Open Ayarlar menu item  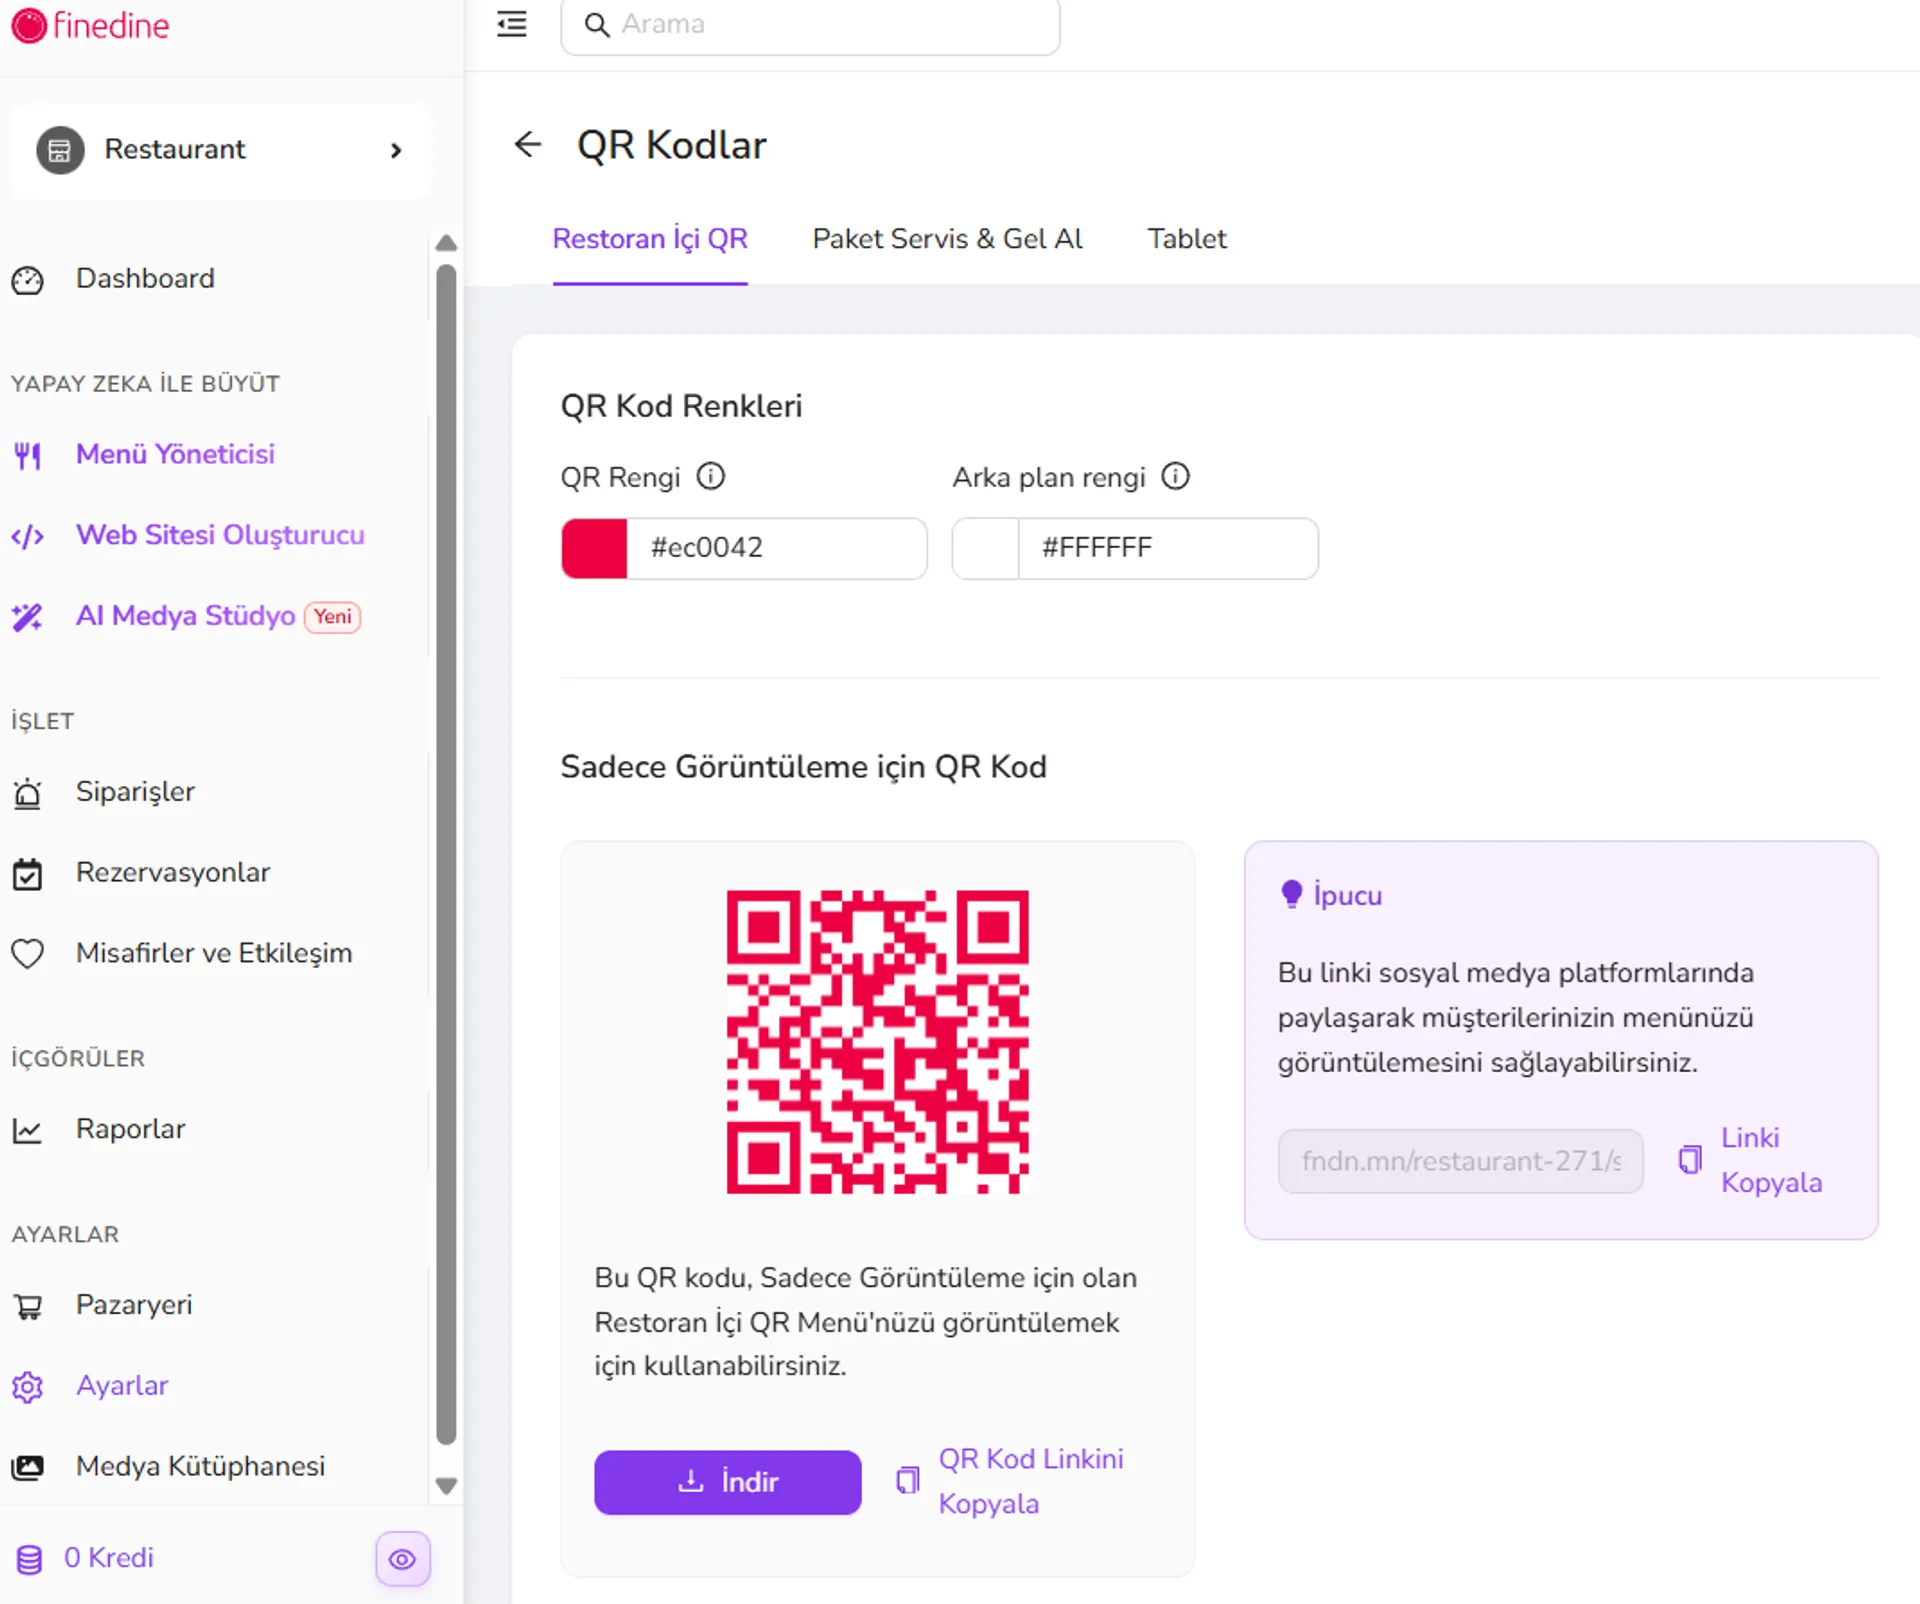click(122, 1386)
